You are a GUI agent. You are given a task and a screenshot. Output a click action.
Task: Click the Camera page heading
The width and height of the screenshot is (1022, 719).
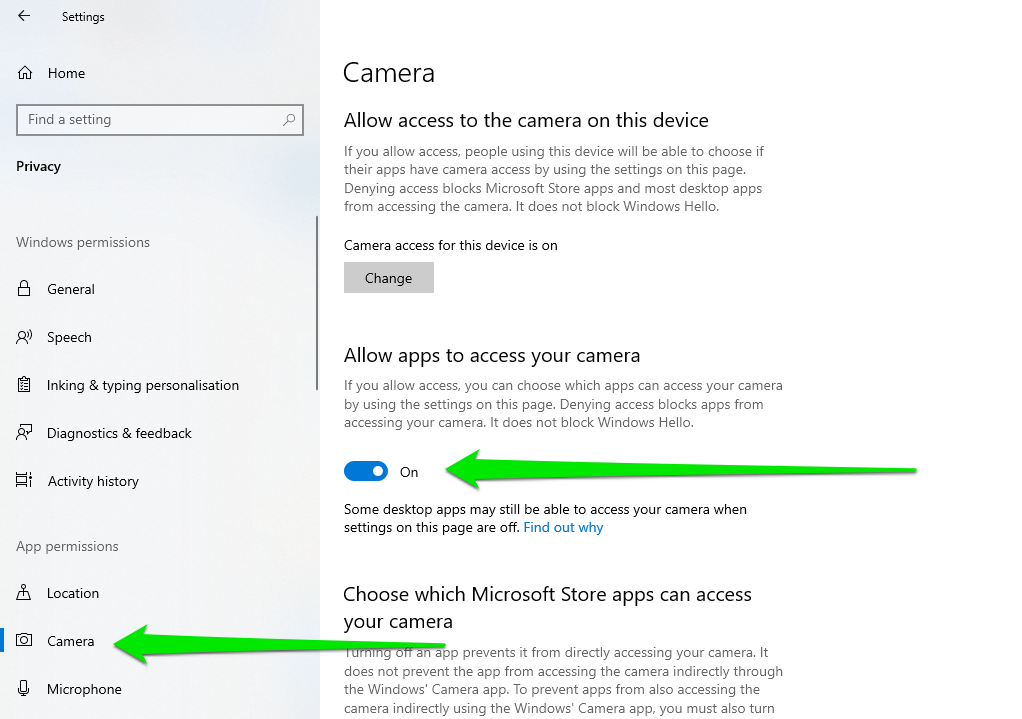click(388, 72)
